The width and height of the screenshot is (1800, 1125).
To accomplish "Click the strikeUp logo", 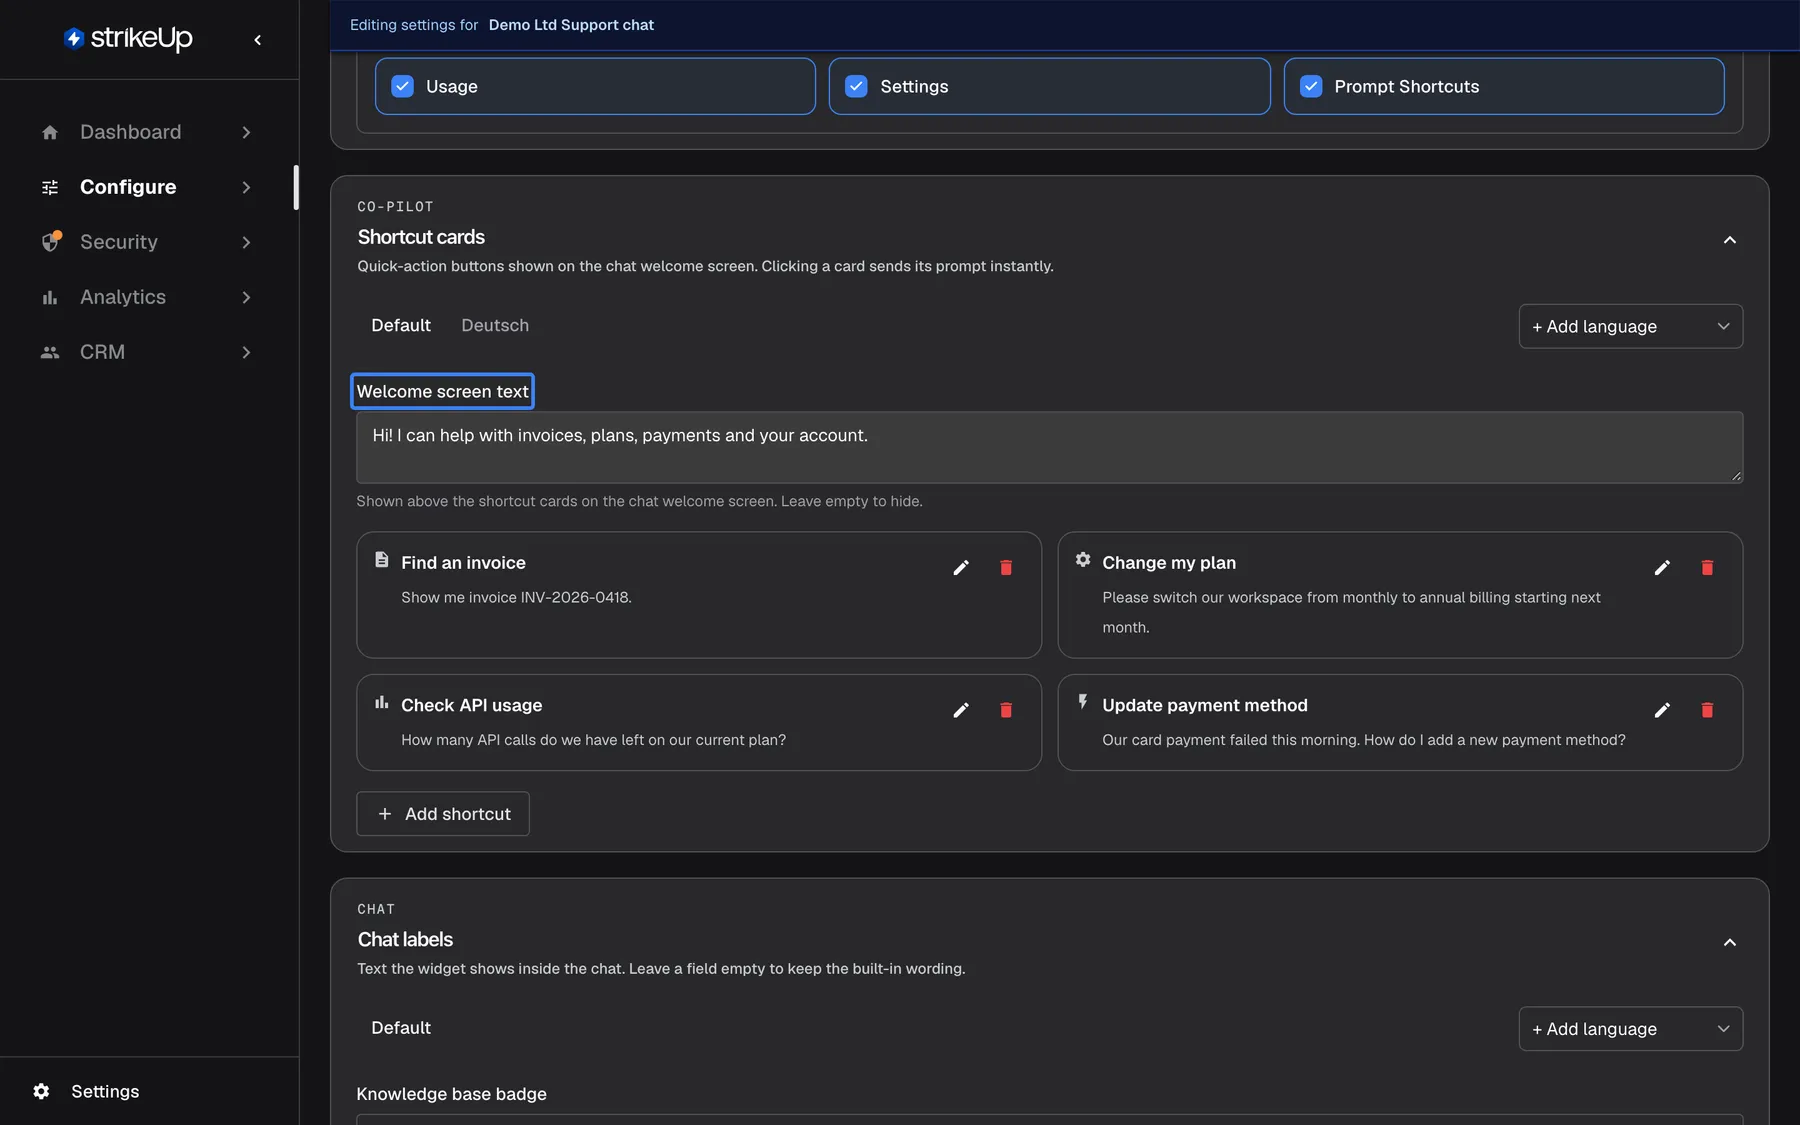I will pyautogui.click(x=127, y=38).
